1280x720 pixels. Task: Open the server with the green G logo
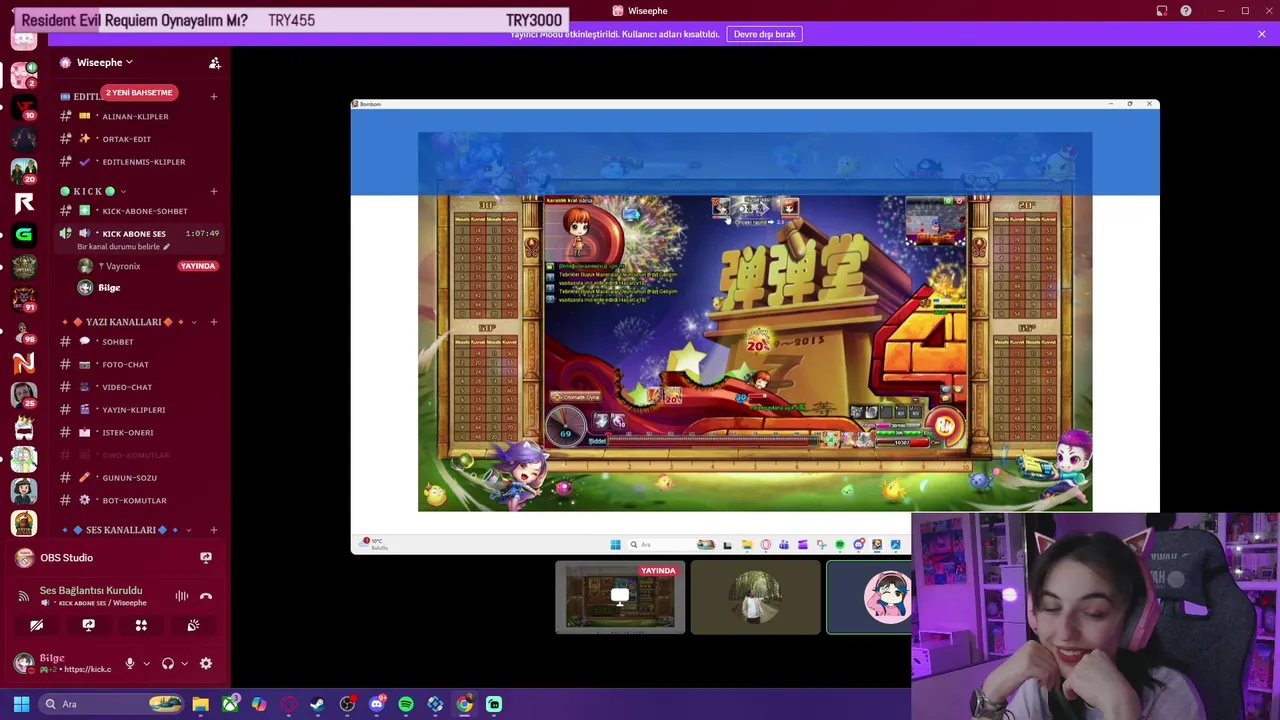(x=24, y=235)
